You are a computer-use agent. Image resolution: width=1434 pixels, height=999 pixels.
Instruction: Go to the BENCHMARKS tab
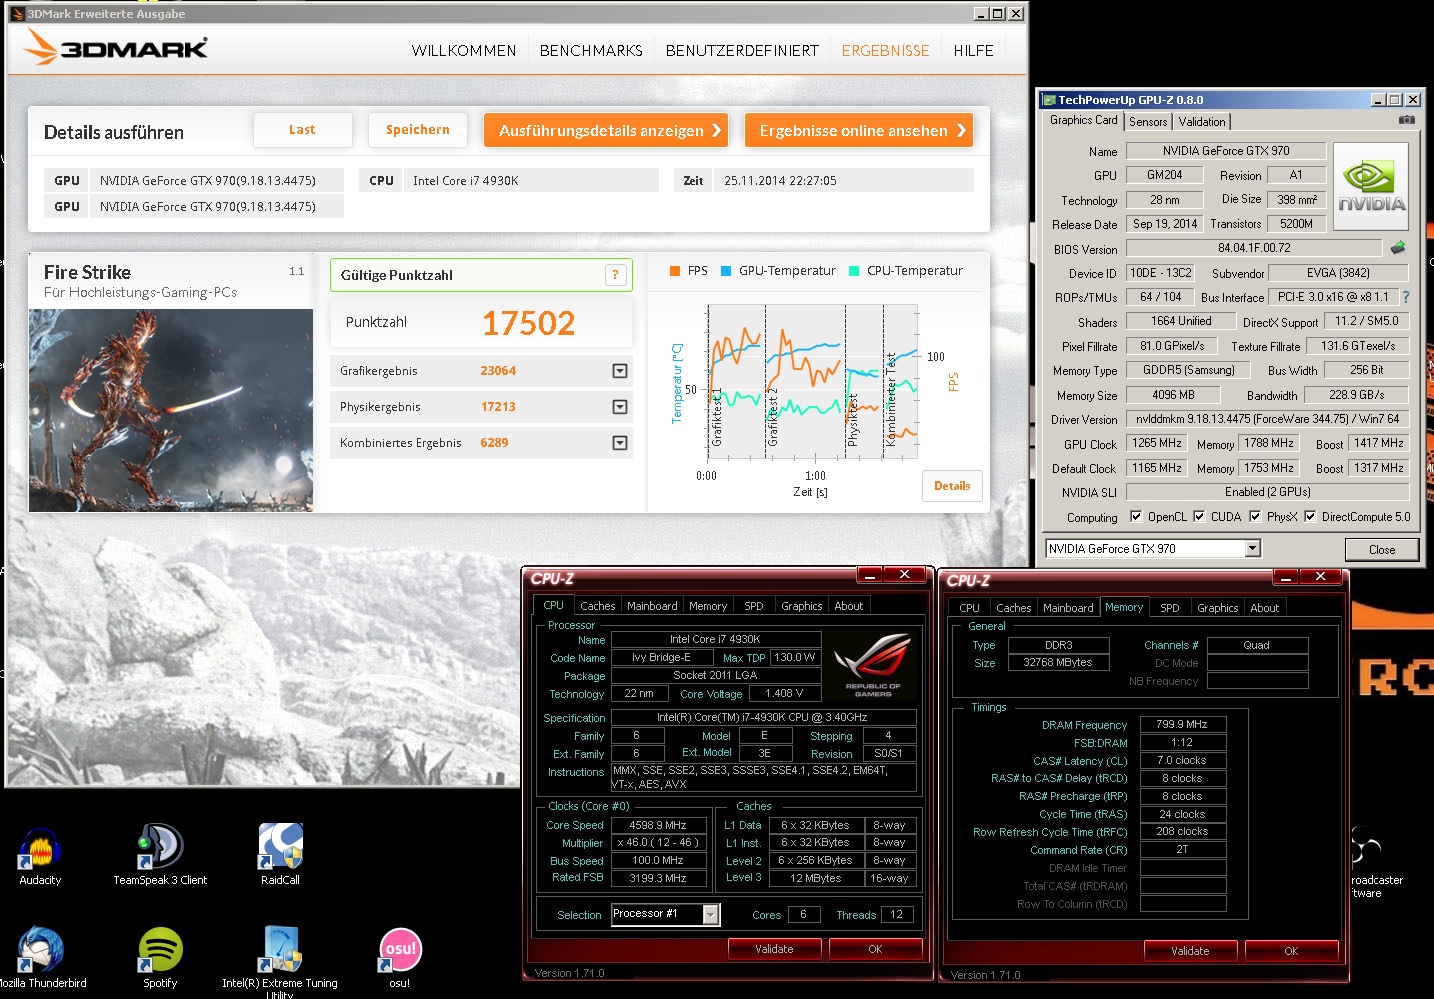click(x=591, y=51)
